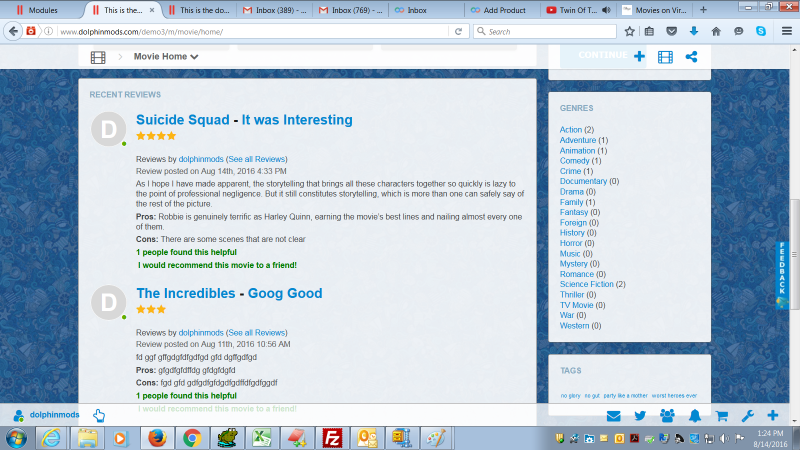
Task: Click the D avatar beside Suicide Squad review
Action: 109,129
